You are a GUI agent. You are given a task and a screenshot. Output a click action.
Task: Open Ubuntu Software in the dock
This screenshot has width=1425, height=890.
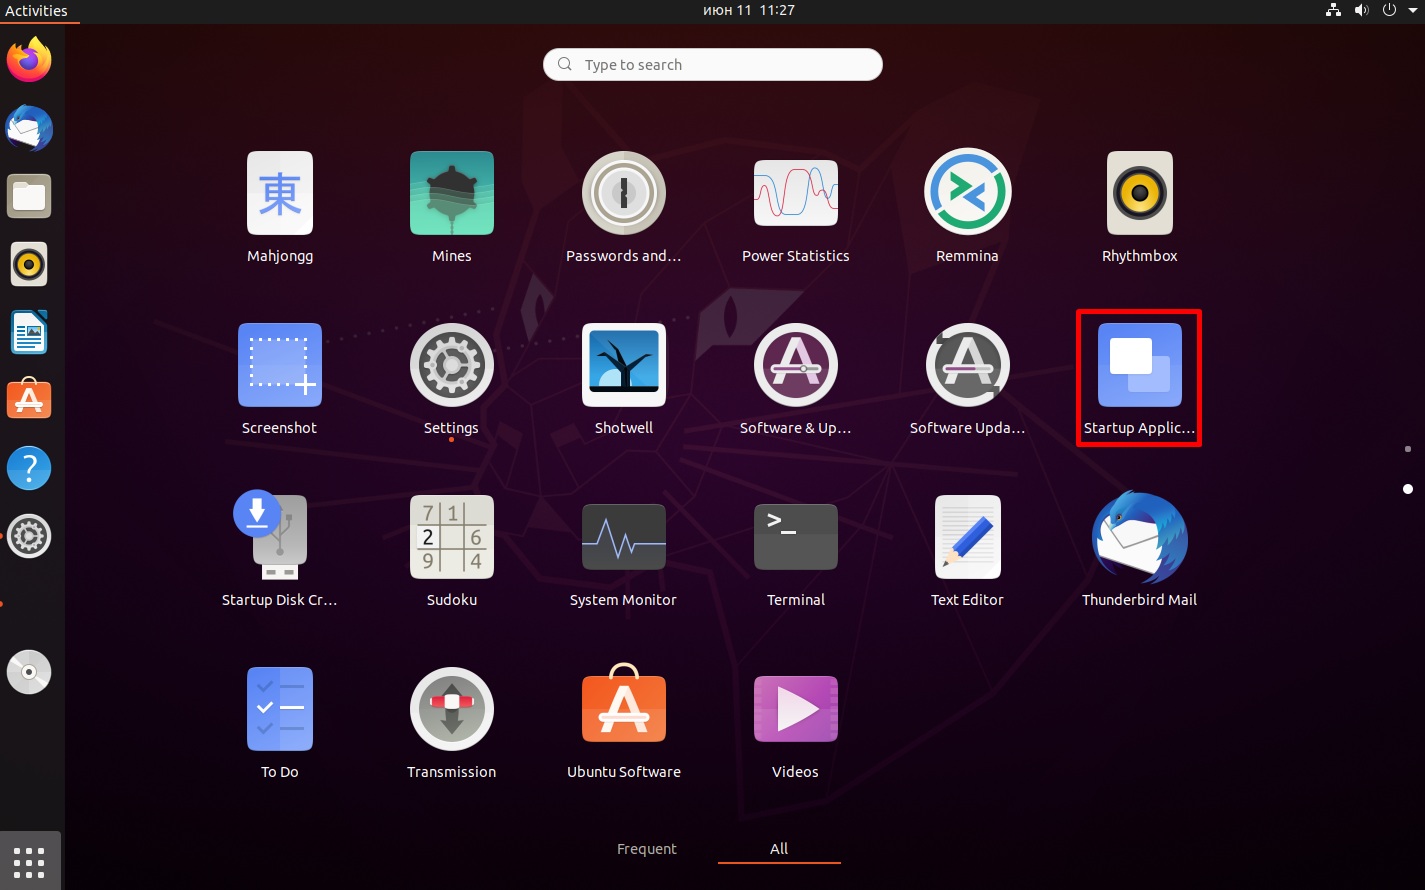(29, 400)
